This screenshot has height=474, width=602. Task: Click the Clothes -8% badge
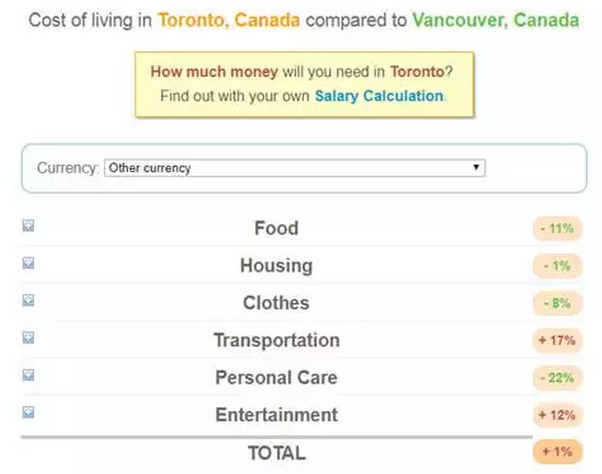pos(556,303)
